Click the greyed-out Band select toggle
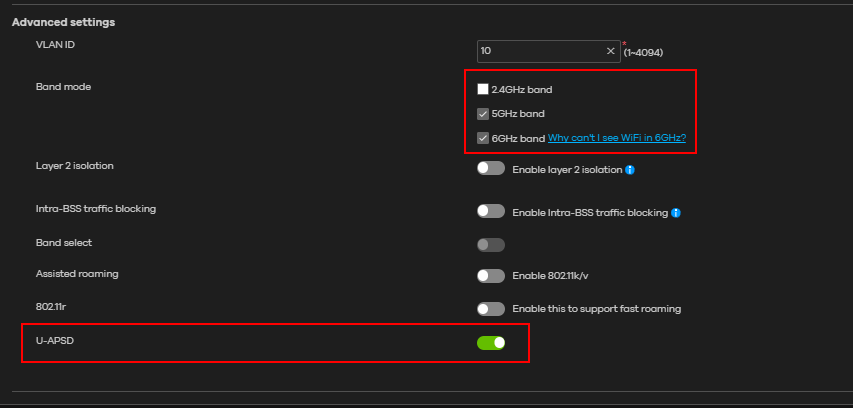853x408 pixels. pos(490,245)
